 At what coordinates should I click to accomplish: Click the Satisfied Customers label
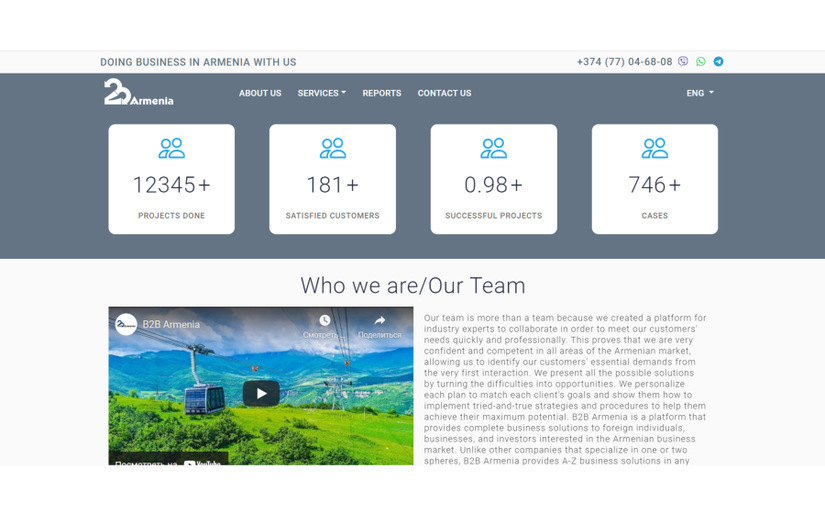tap(333, 216)
